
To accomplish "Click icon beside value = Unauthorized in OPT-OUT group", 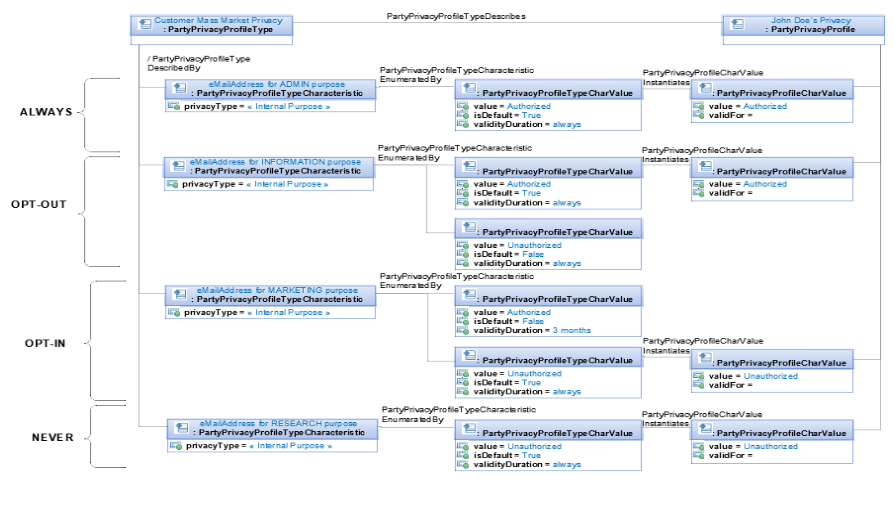I will click(x=463, y=245).
